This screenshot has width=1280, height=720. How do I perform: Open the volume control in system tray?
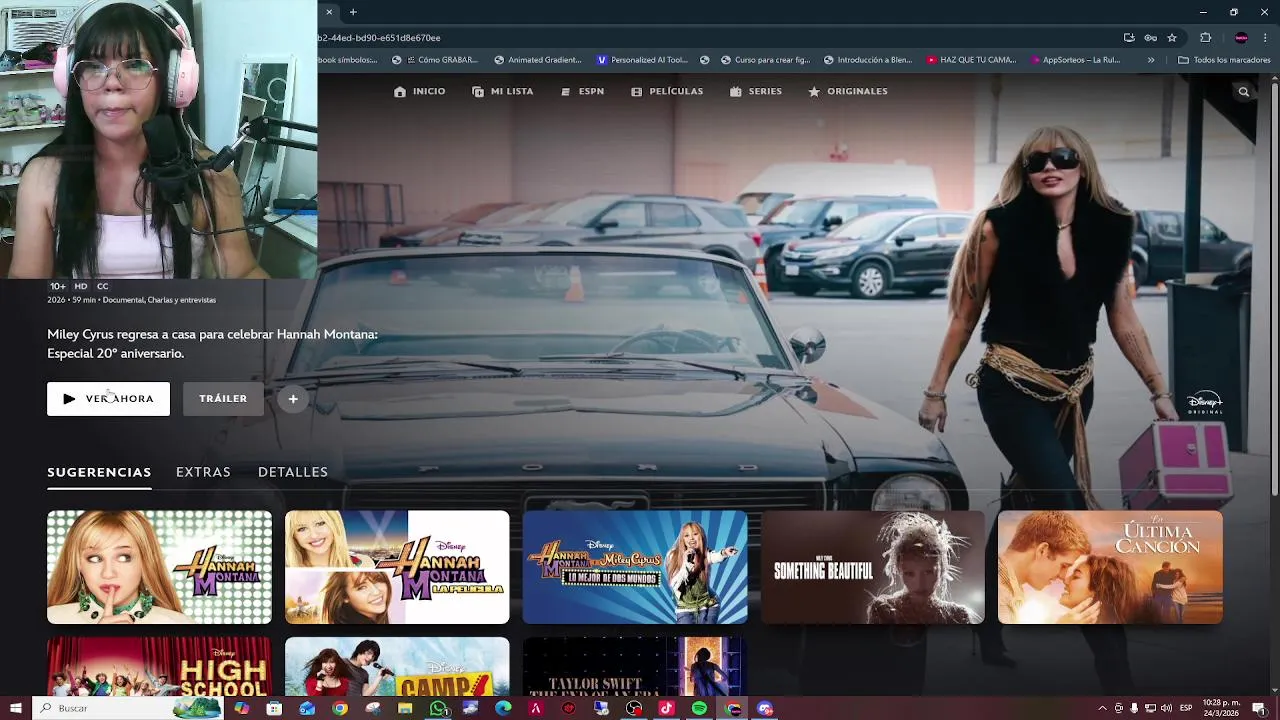tap(1166, 708)
